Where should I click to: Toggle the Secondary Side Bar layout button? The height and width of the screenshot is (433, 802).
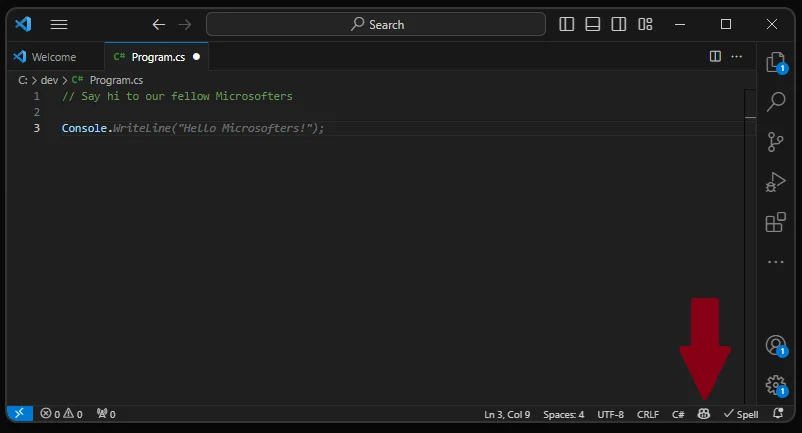pyautogui.click(x=619, y=24)
